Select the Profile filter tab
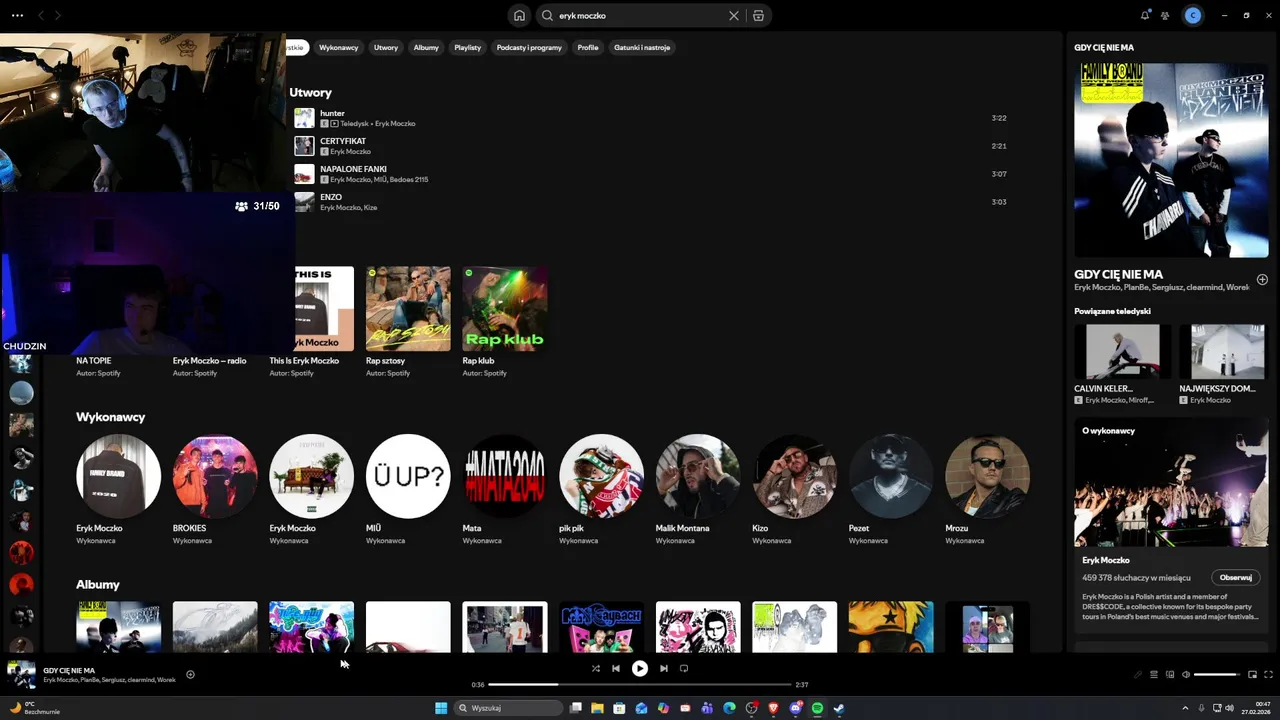This screenshot has width=1280, height=720. tap(588, 47)
